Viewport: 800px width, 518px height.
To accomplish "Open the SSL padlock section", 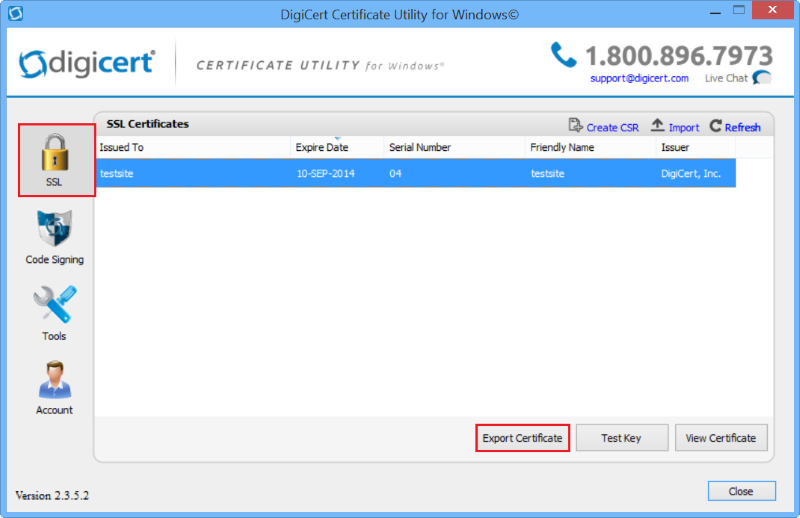I will click(56, 160).
